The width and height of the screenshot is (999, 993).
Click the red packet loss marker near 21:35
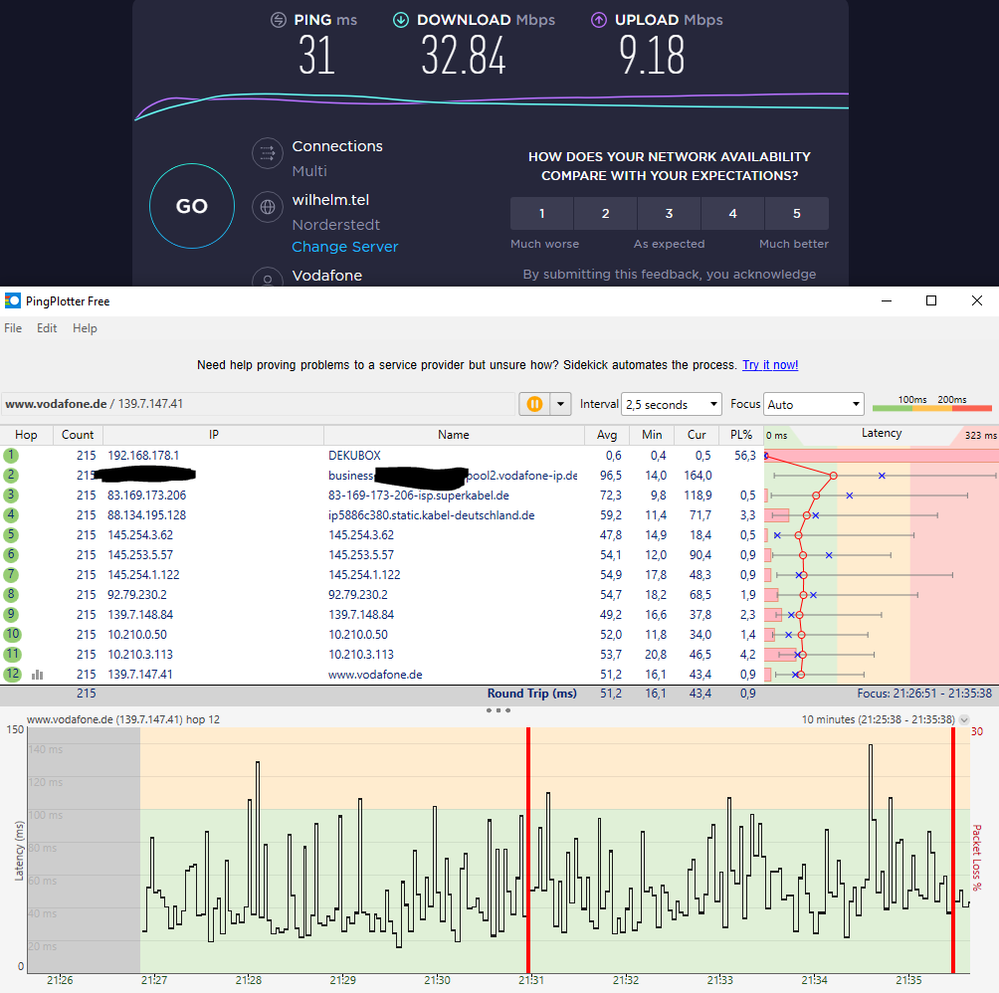pyautogui.click(x=953, y=850)
